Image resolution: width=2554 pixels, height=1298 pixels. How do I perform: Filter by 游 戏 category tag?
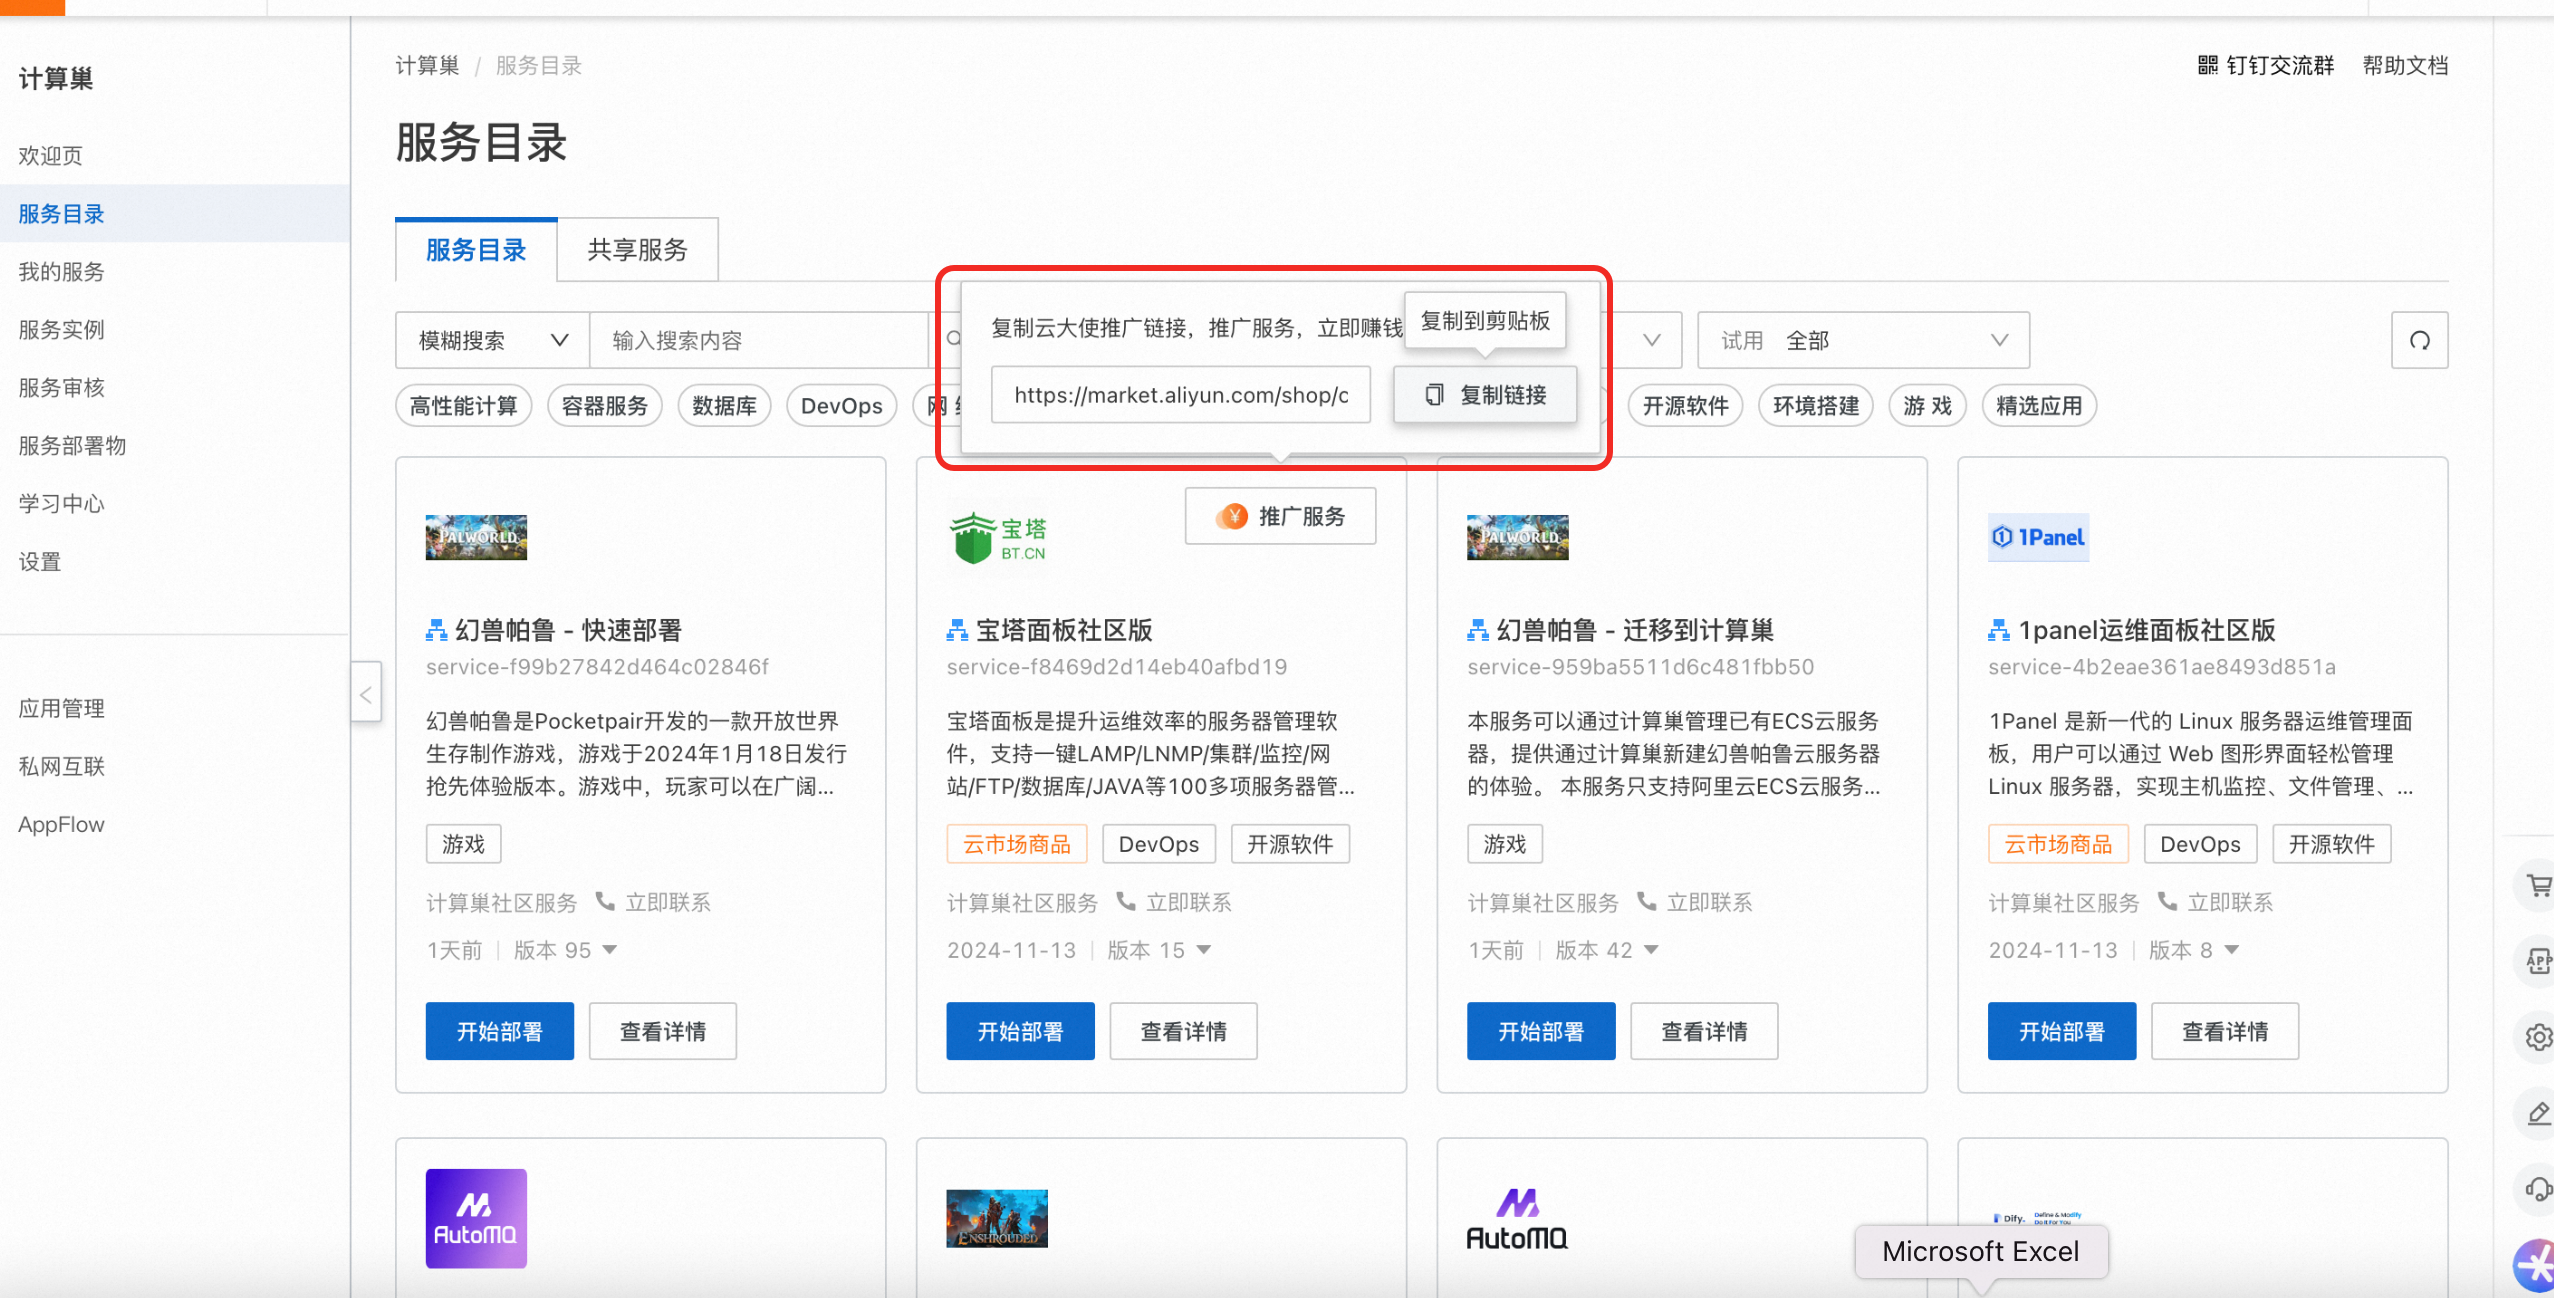point(1928,406)
